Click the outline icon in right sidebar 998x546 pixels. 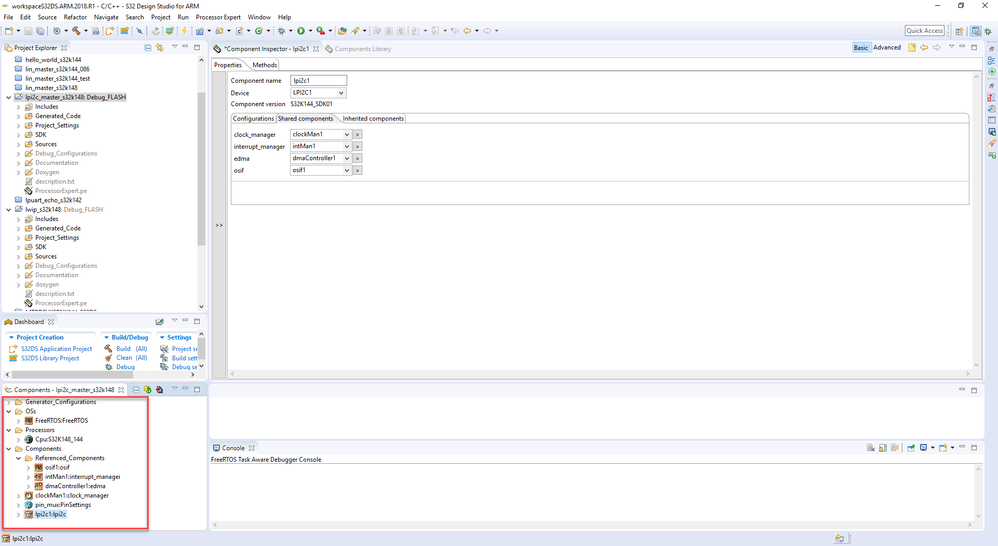pos(992,60)
